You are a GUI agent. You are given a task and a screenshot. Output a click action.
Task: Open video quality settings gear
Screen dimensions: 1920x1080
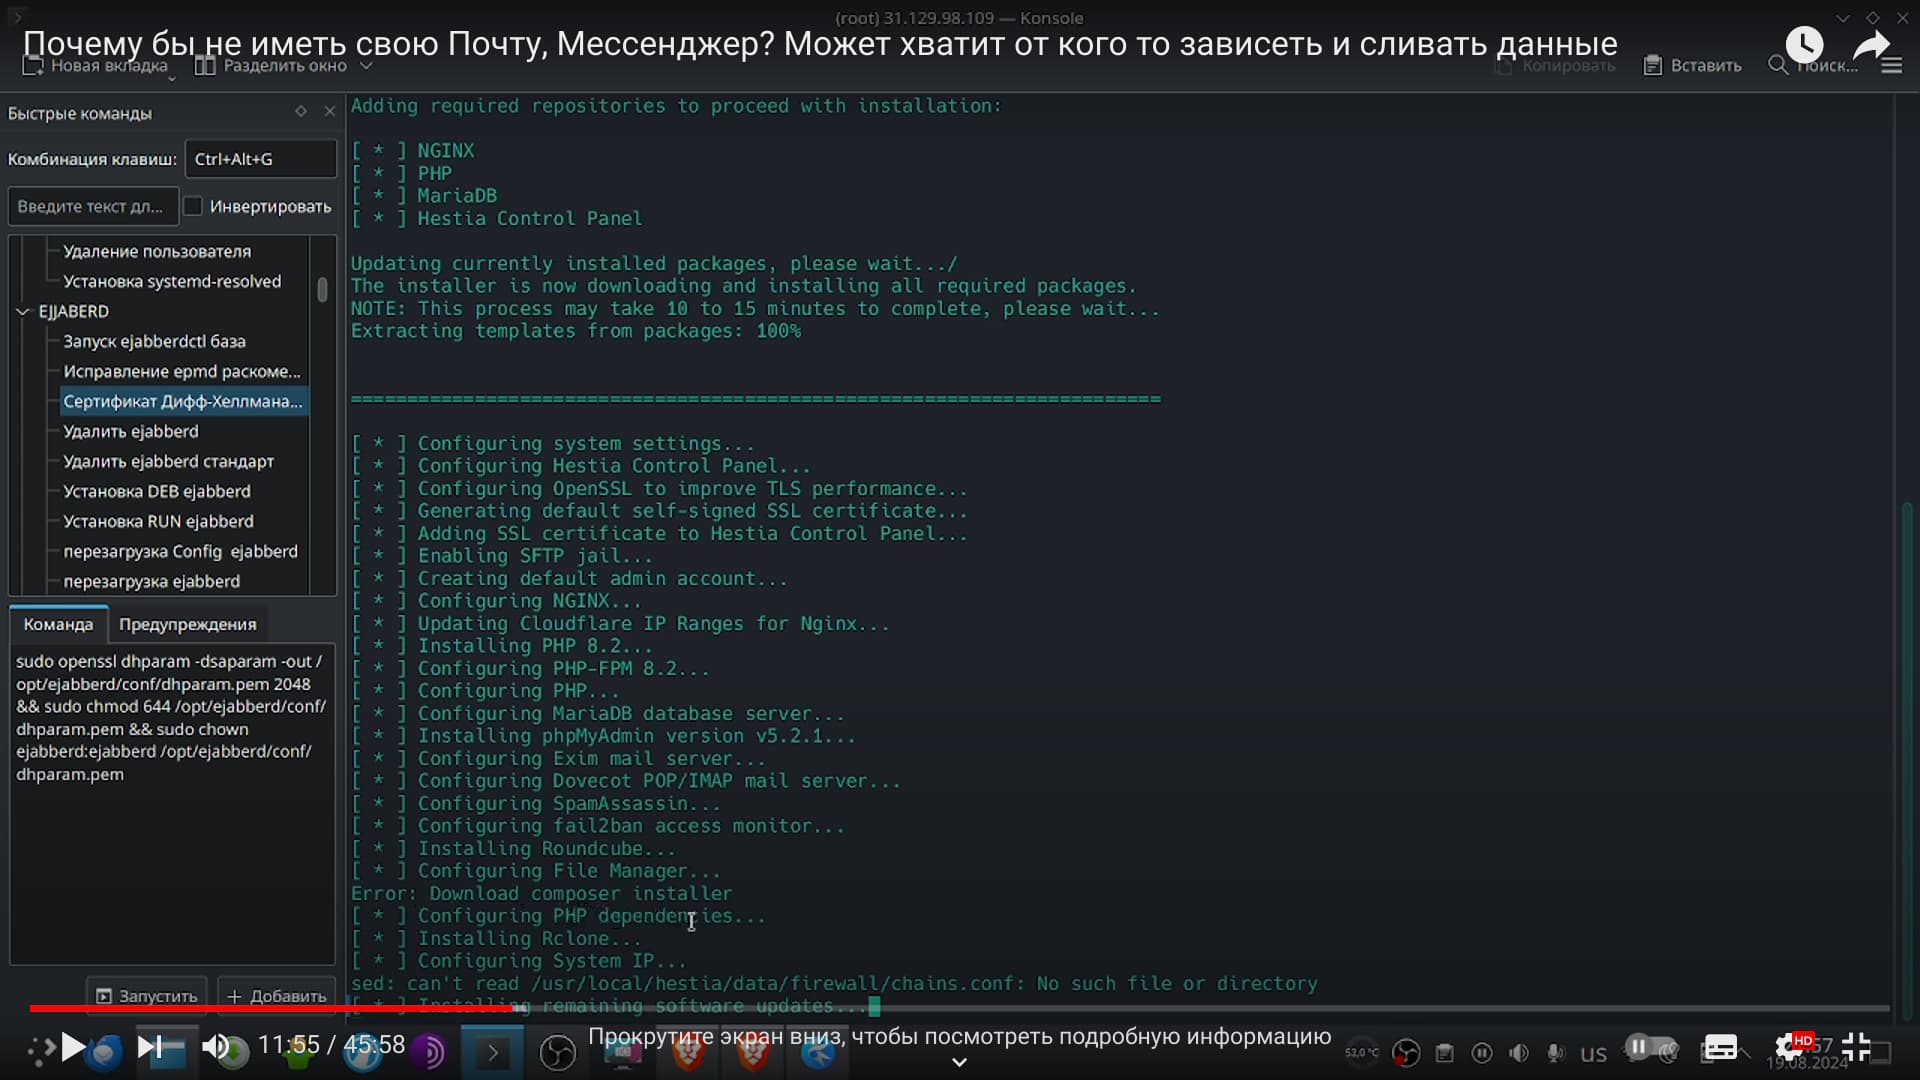click(x=1789, y=1047)
